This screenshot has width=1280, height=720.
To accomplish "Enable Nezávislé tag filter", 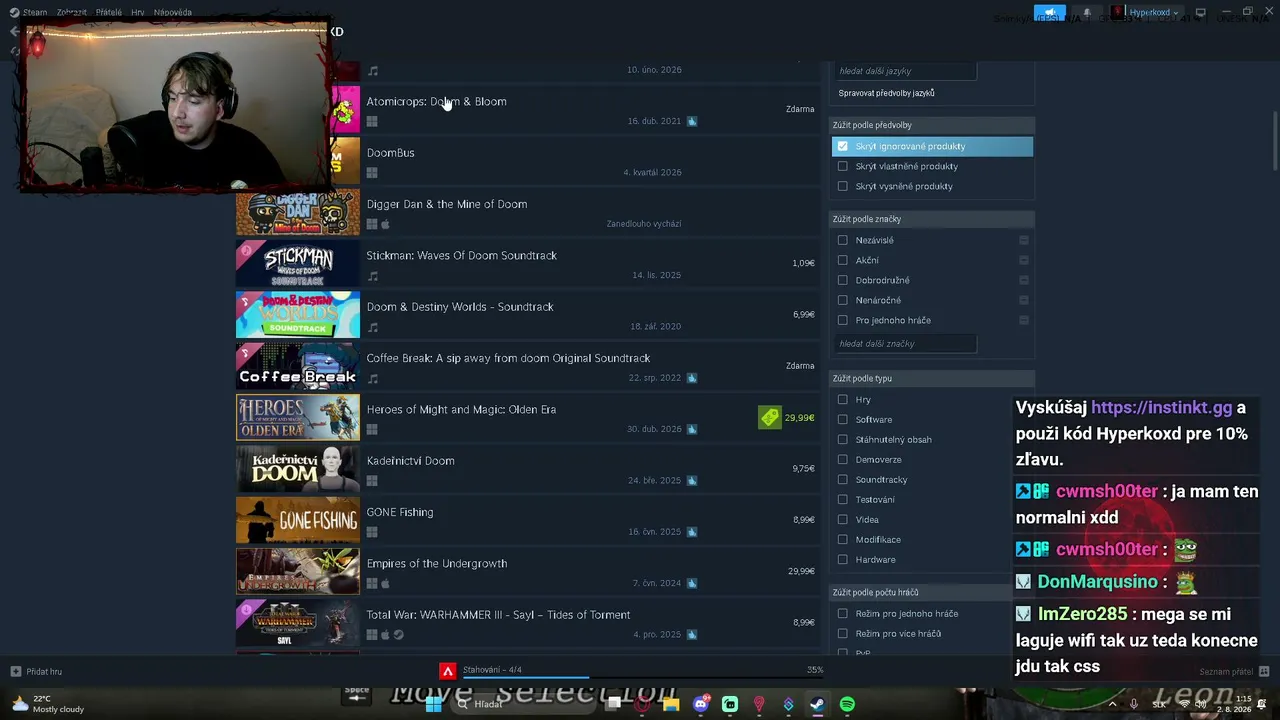I will (842, 240).
